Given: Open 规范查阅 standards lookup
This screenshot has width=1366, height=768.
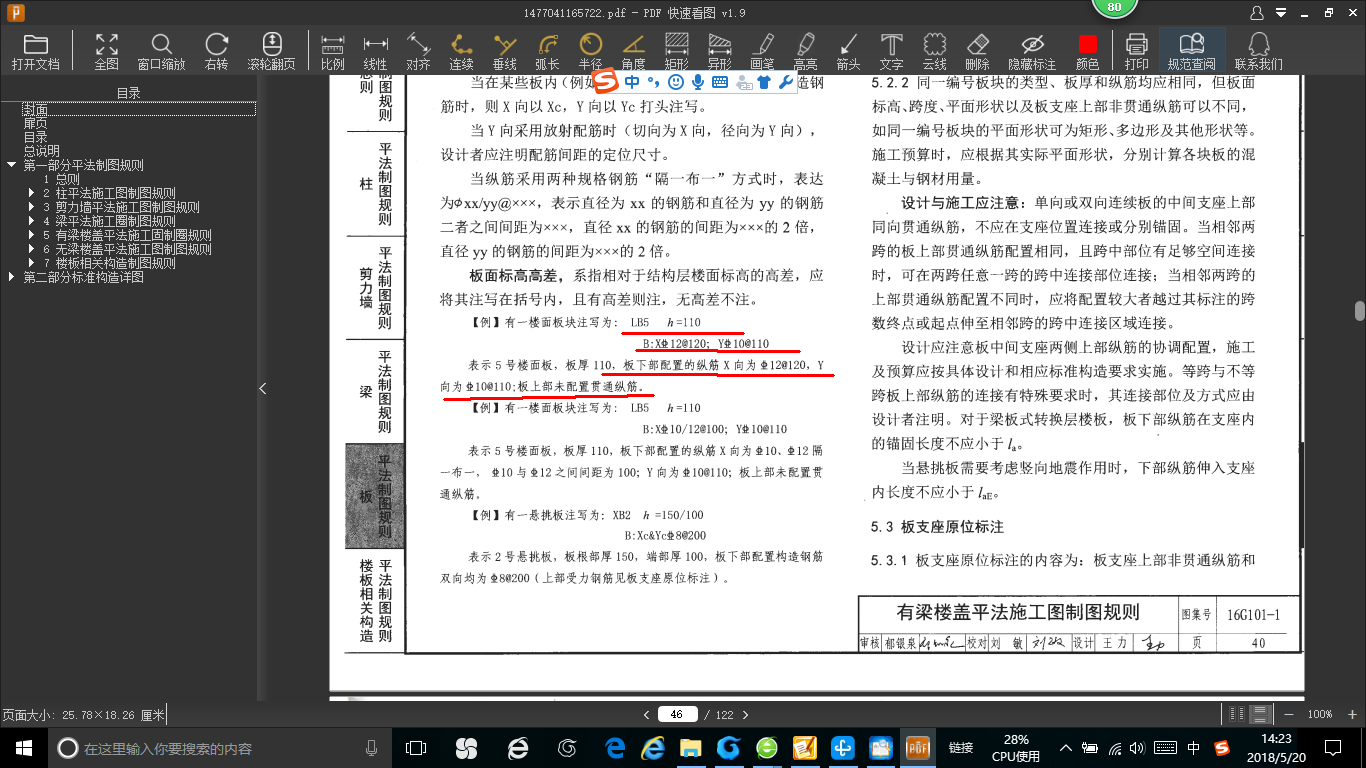Looking at the screenshot, I should point(1192,51).
